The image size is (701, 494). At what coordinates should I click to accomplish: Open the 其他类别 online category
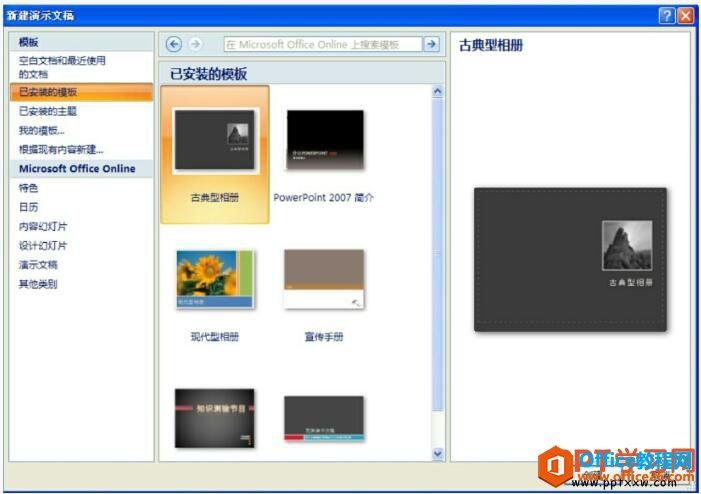pos(38,284)
